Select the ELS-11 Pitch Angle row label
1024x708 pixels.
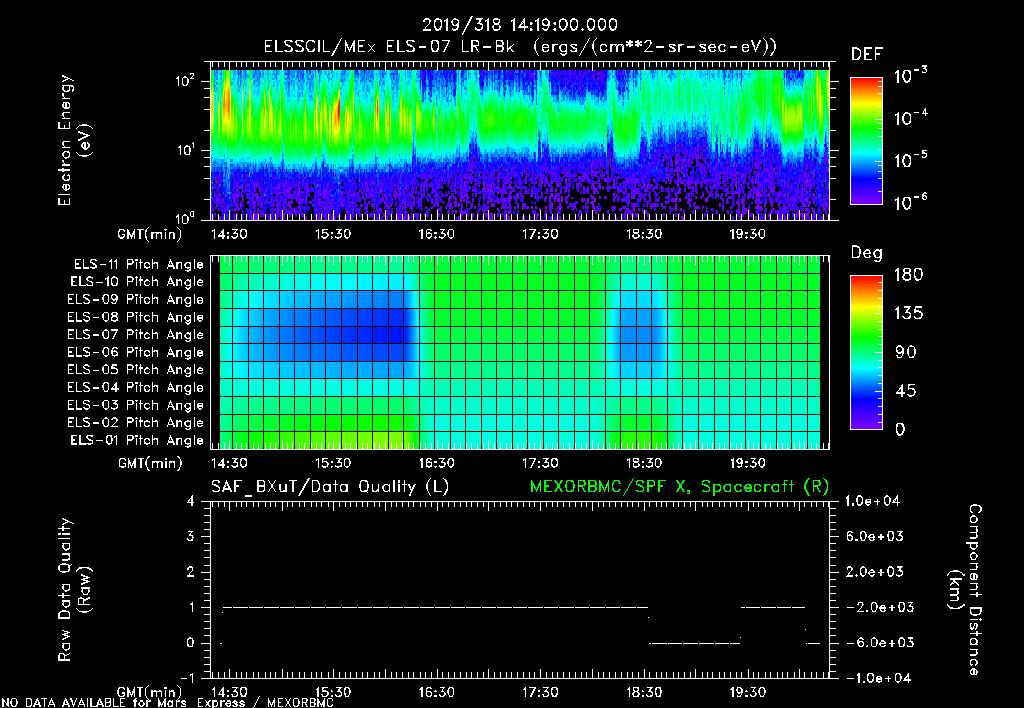(138, 265)
